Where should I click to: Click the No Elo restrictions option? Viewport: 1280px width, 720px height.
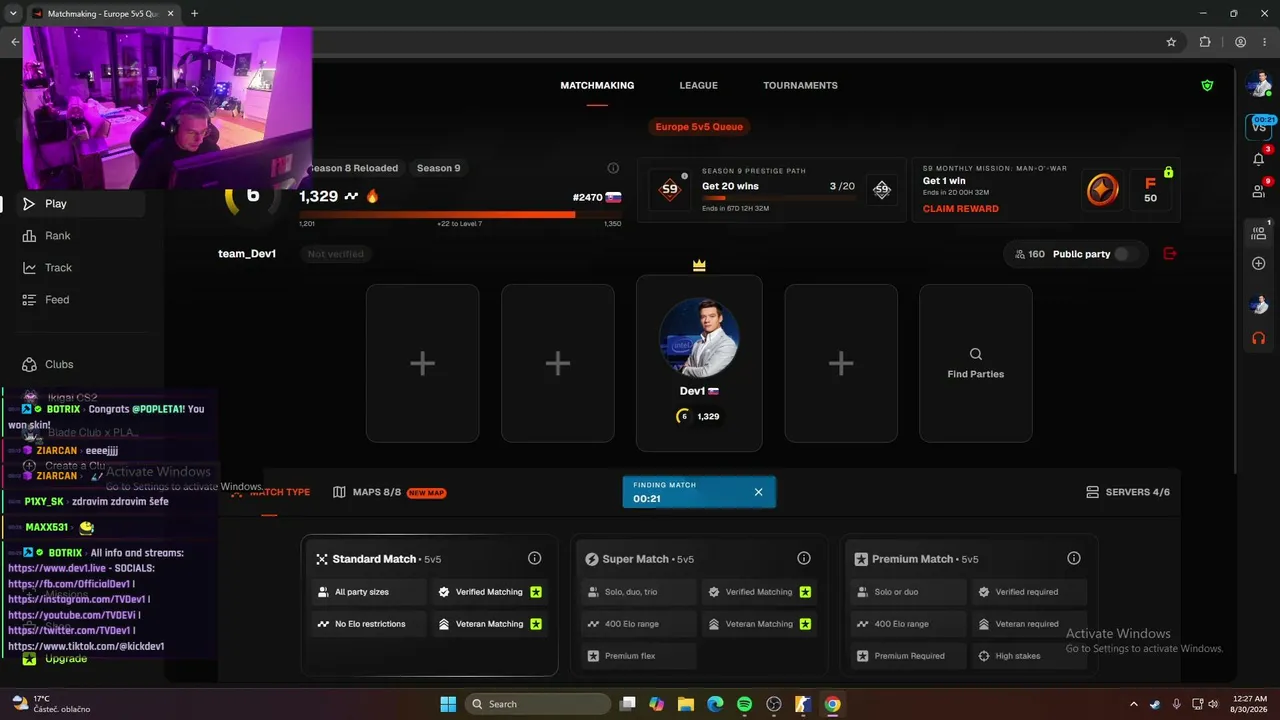pos(369,624)
